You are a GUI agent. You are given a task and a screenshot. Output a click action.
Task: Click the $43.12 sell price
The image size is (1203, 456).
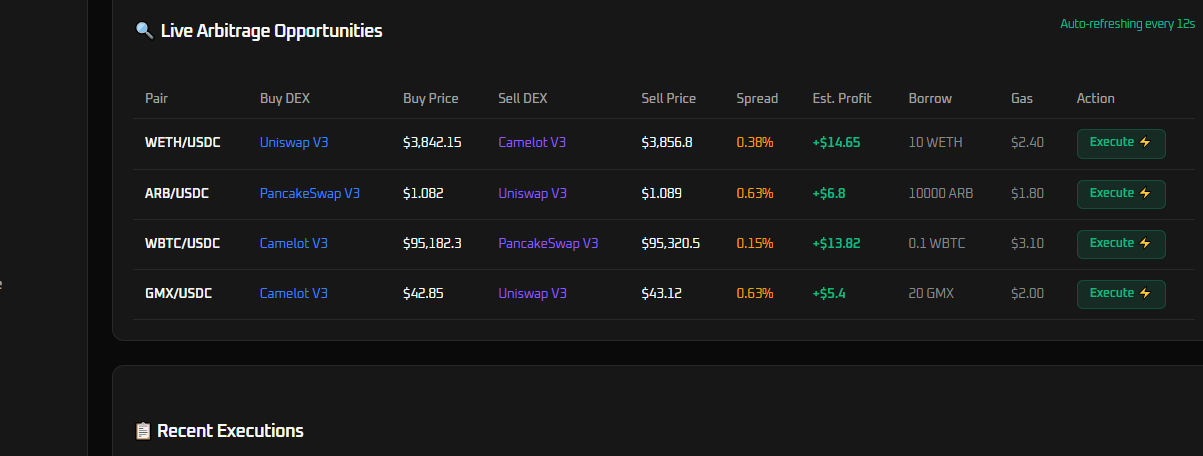click(x=662, y=293)
